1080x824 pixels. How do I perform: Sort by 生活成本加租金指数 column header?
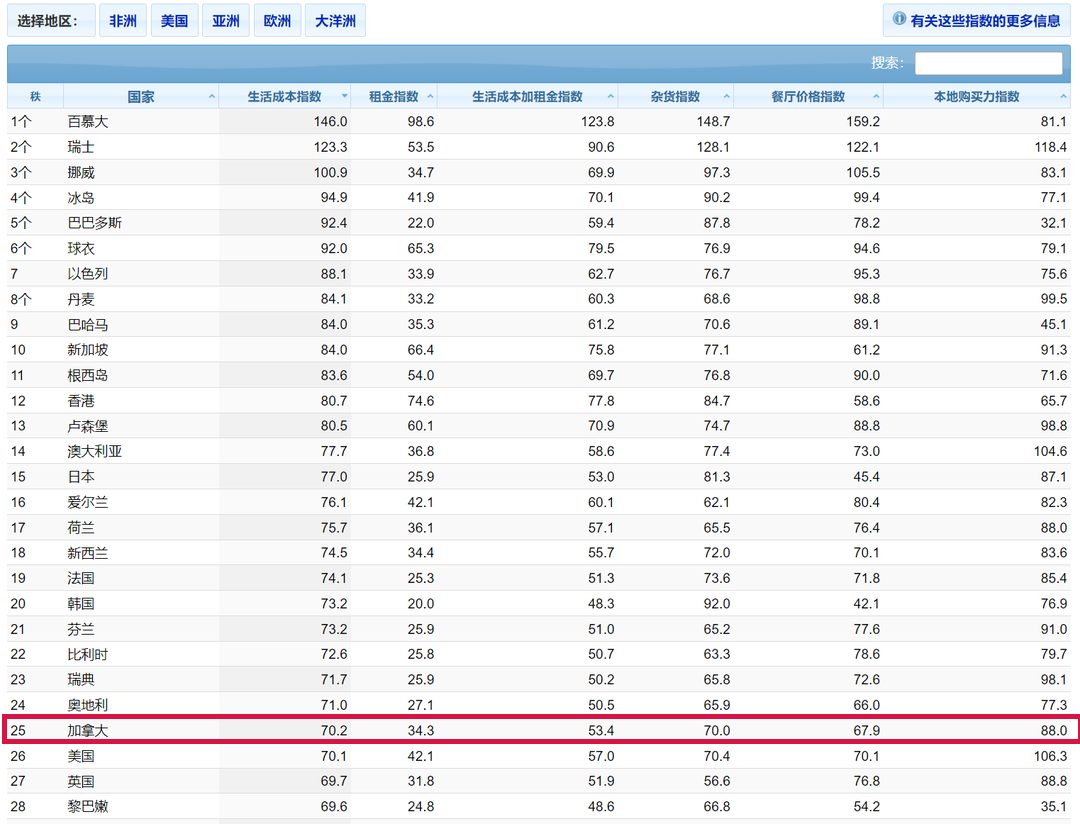click(x=528, y=96)
